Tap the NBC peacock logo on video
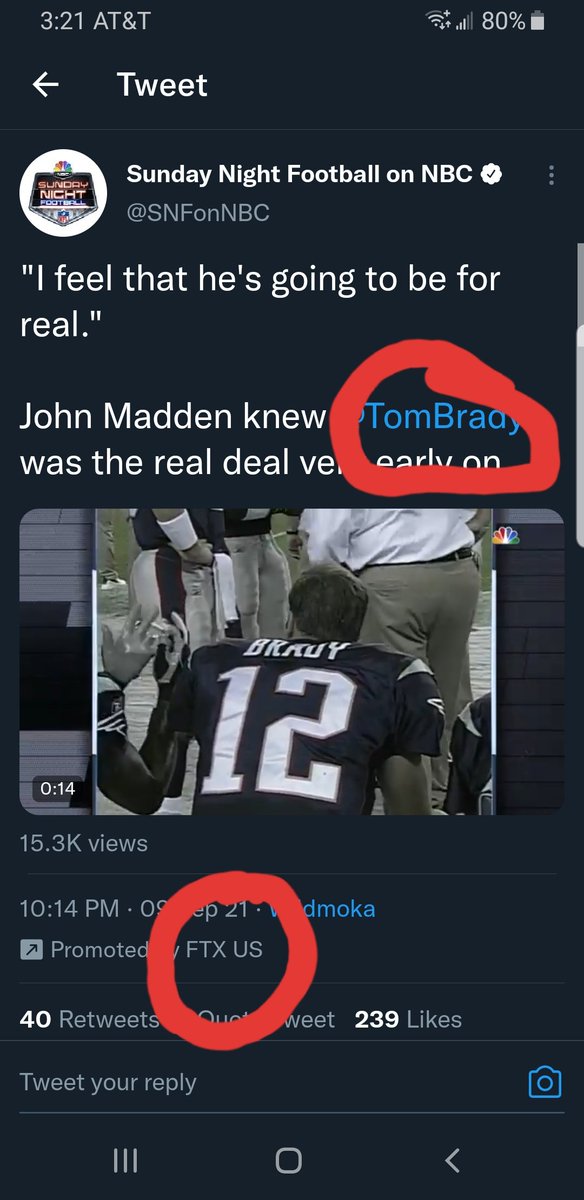Image resolution: width=584 pixels, height=1200 pixels. (x=506, y=535)
